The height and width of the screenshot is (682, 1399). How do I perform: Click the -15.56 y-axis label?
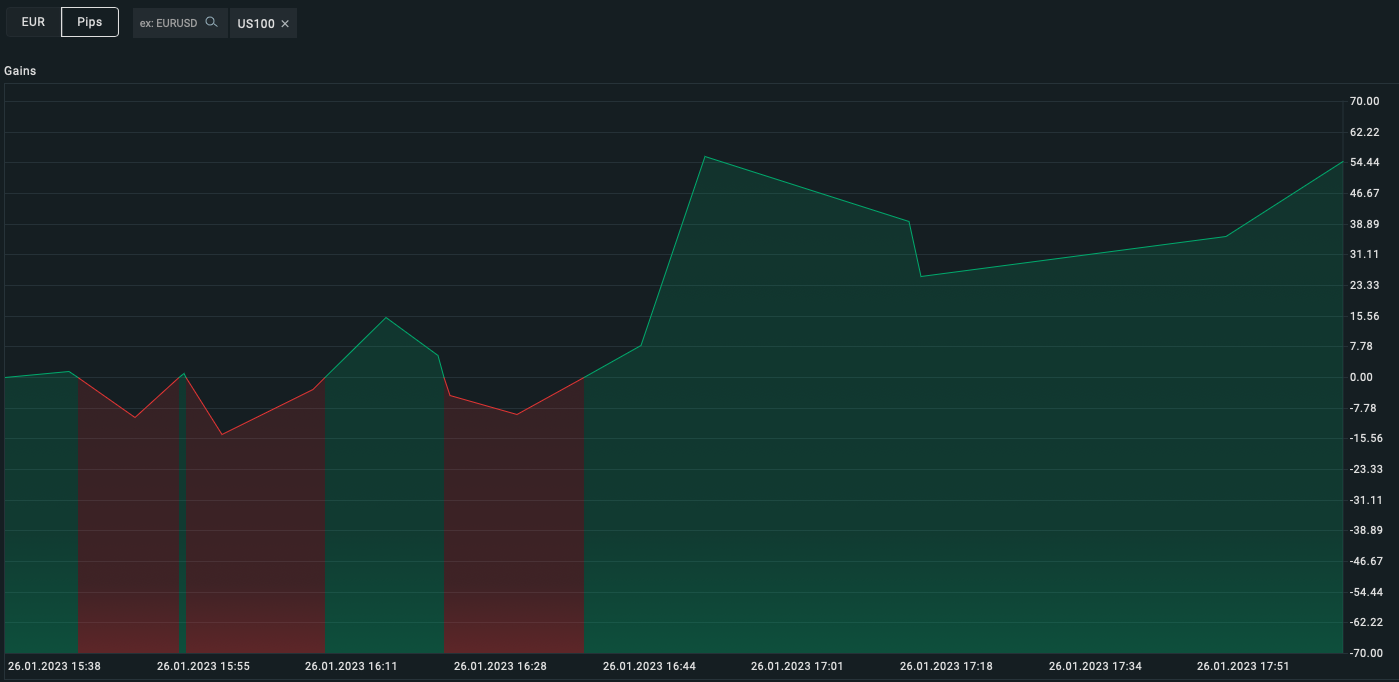[x=1366, y=438]
